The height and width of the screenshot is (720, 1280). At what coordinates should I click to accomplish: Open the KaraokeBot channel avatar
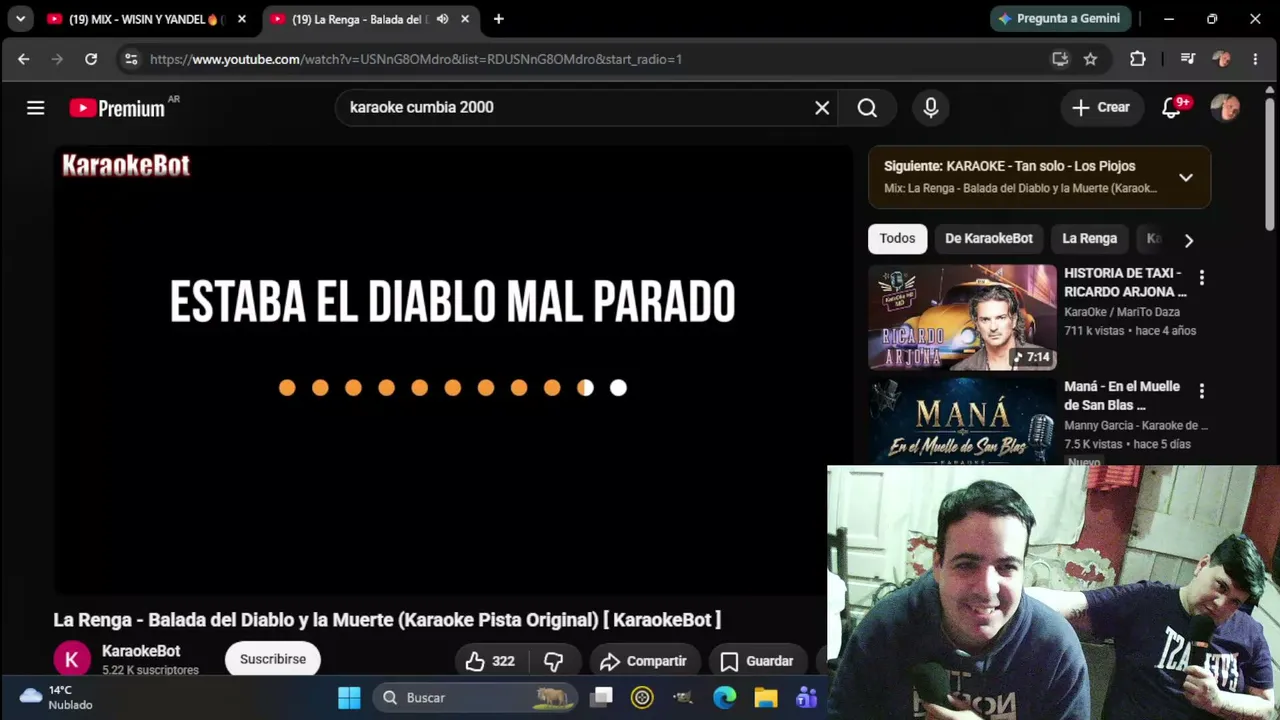click(72, 660)
